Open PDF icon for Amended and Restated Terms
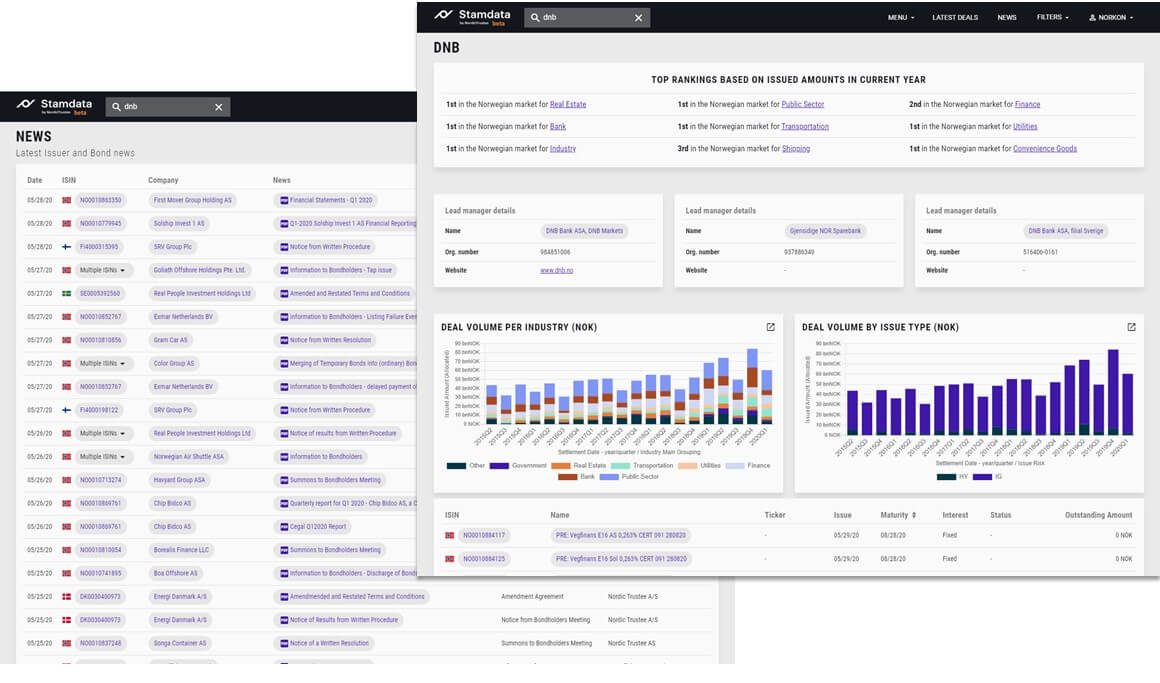The height and width of the screenshot is (683, 1160). (x=284, y=294)
